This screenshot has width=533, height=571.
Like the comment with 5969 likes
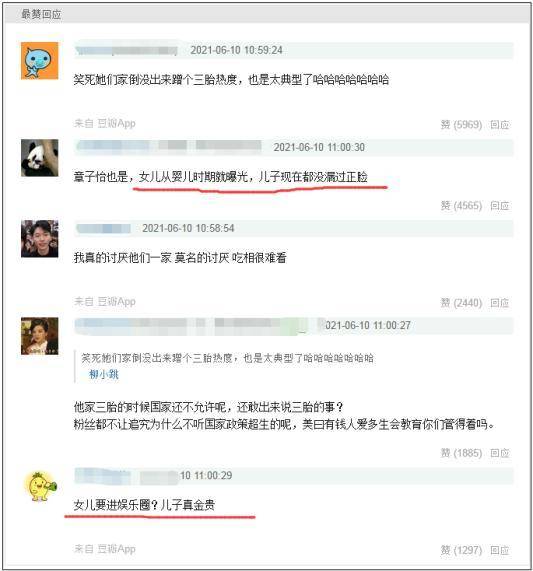[x=461, y=125]
